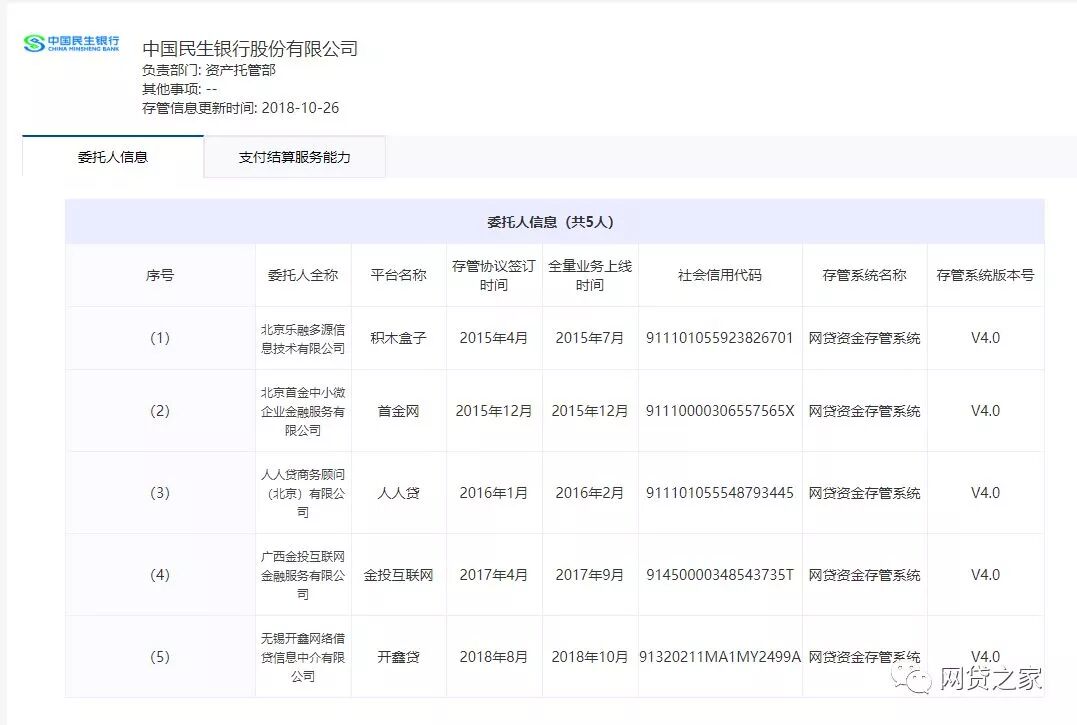The width and height of the screenshot is (1077, 725).
Task: Click row number (5)
Action: click(160, 657)
